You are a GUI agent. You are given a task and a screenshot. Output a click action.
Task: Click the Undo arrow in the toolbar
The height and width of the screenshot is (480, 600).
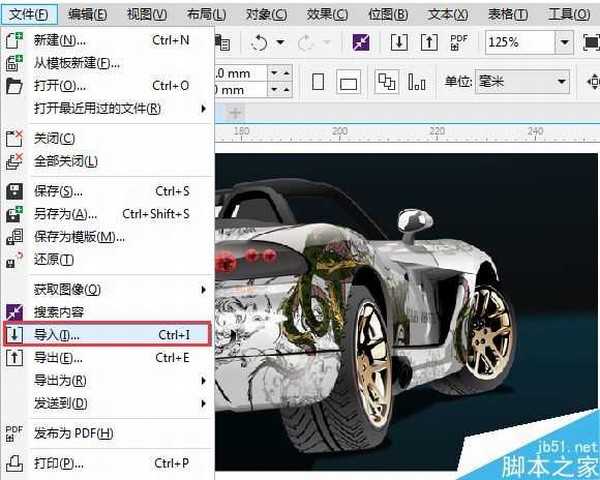(x=259, y=42)
